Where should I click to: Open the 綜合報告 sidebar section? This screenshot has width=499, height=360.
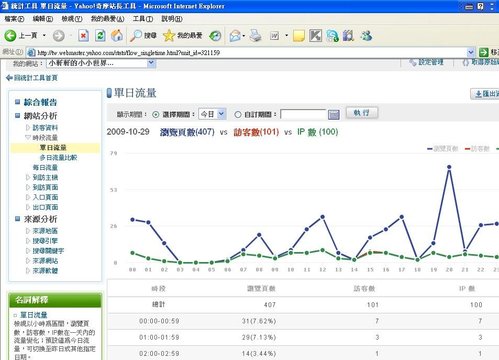click(x=40, y=102)
